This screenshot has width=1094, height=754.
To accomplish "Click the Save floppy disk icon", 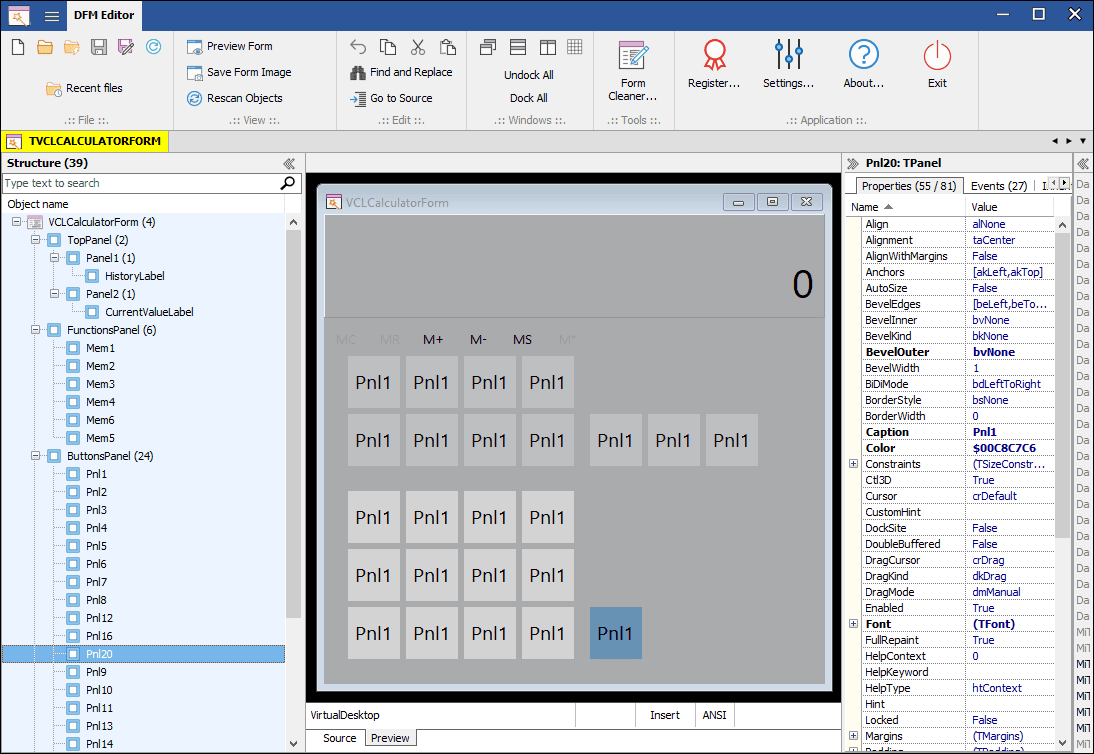I will tap(99, 47).
